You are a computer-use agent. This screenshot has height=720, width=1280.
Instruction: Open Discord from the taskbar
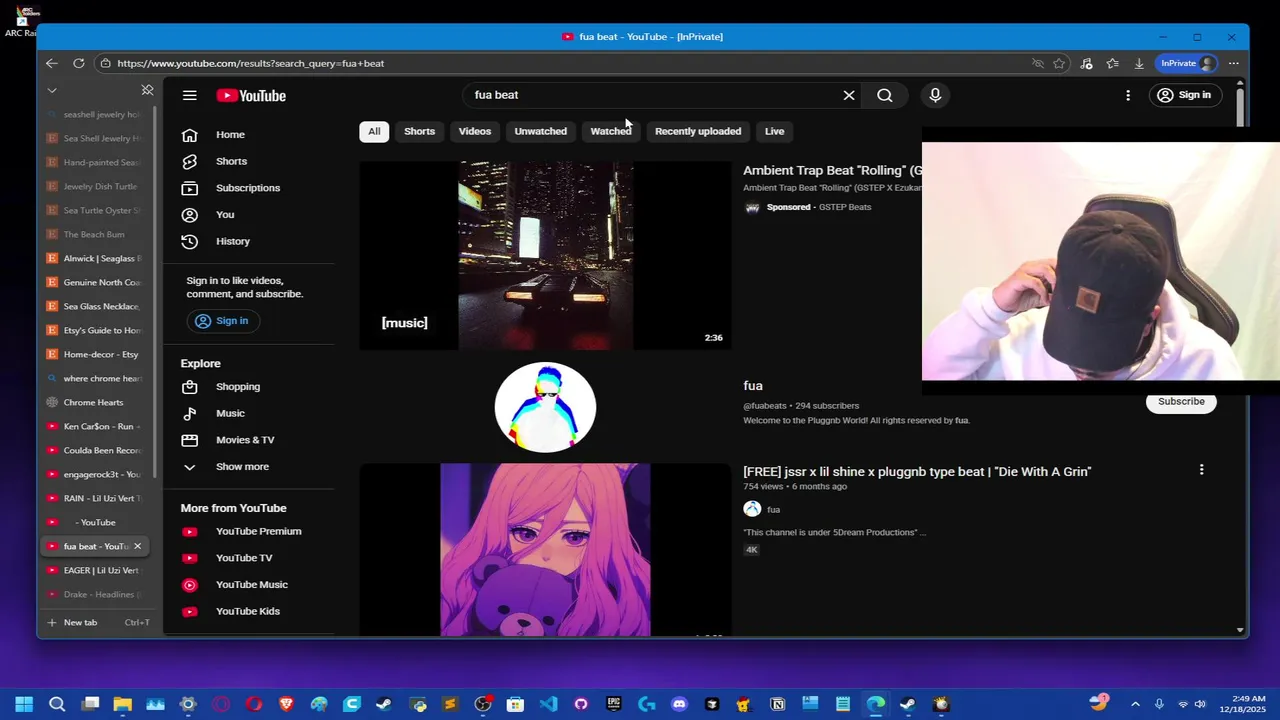tap(680, 704)
